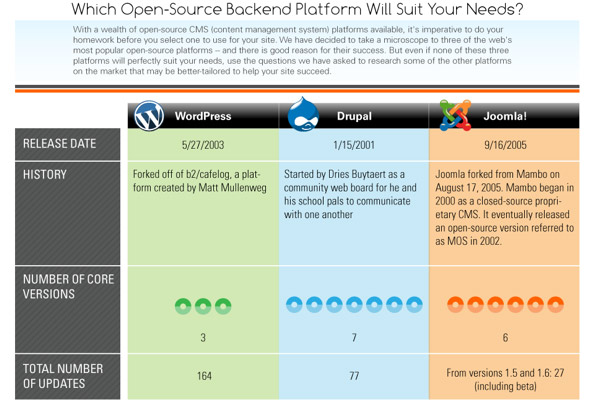Click the Drupal water-drop logo
595x400 pixels.
[x=303, y=114]
